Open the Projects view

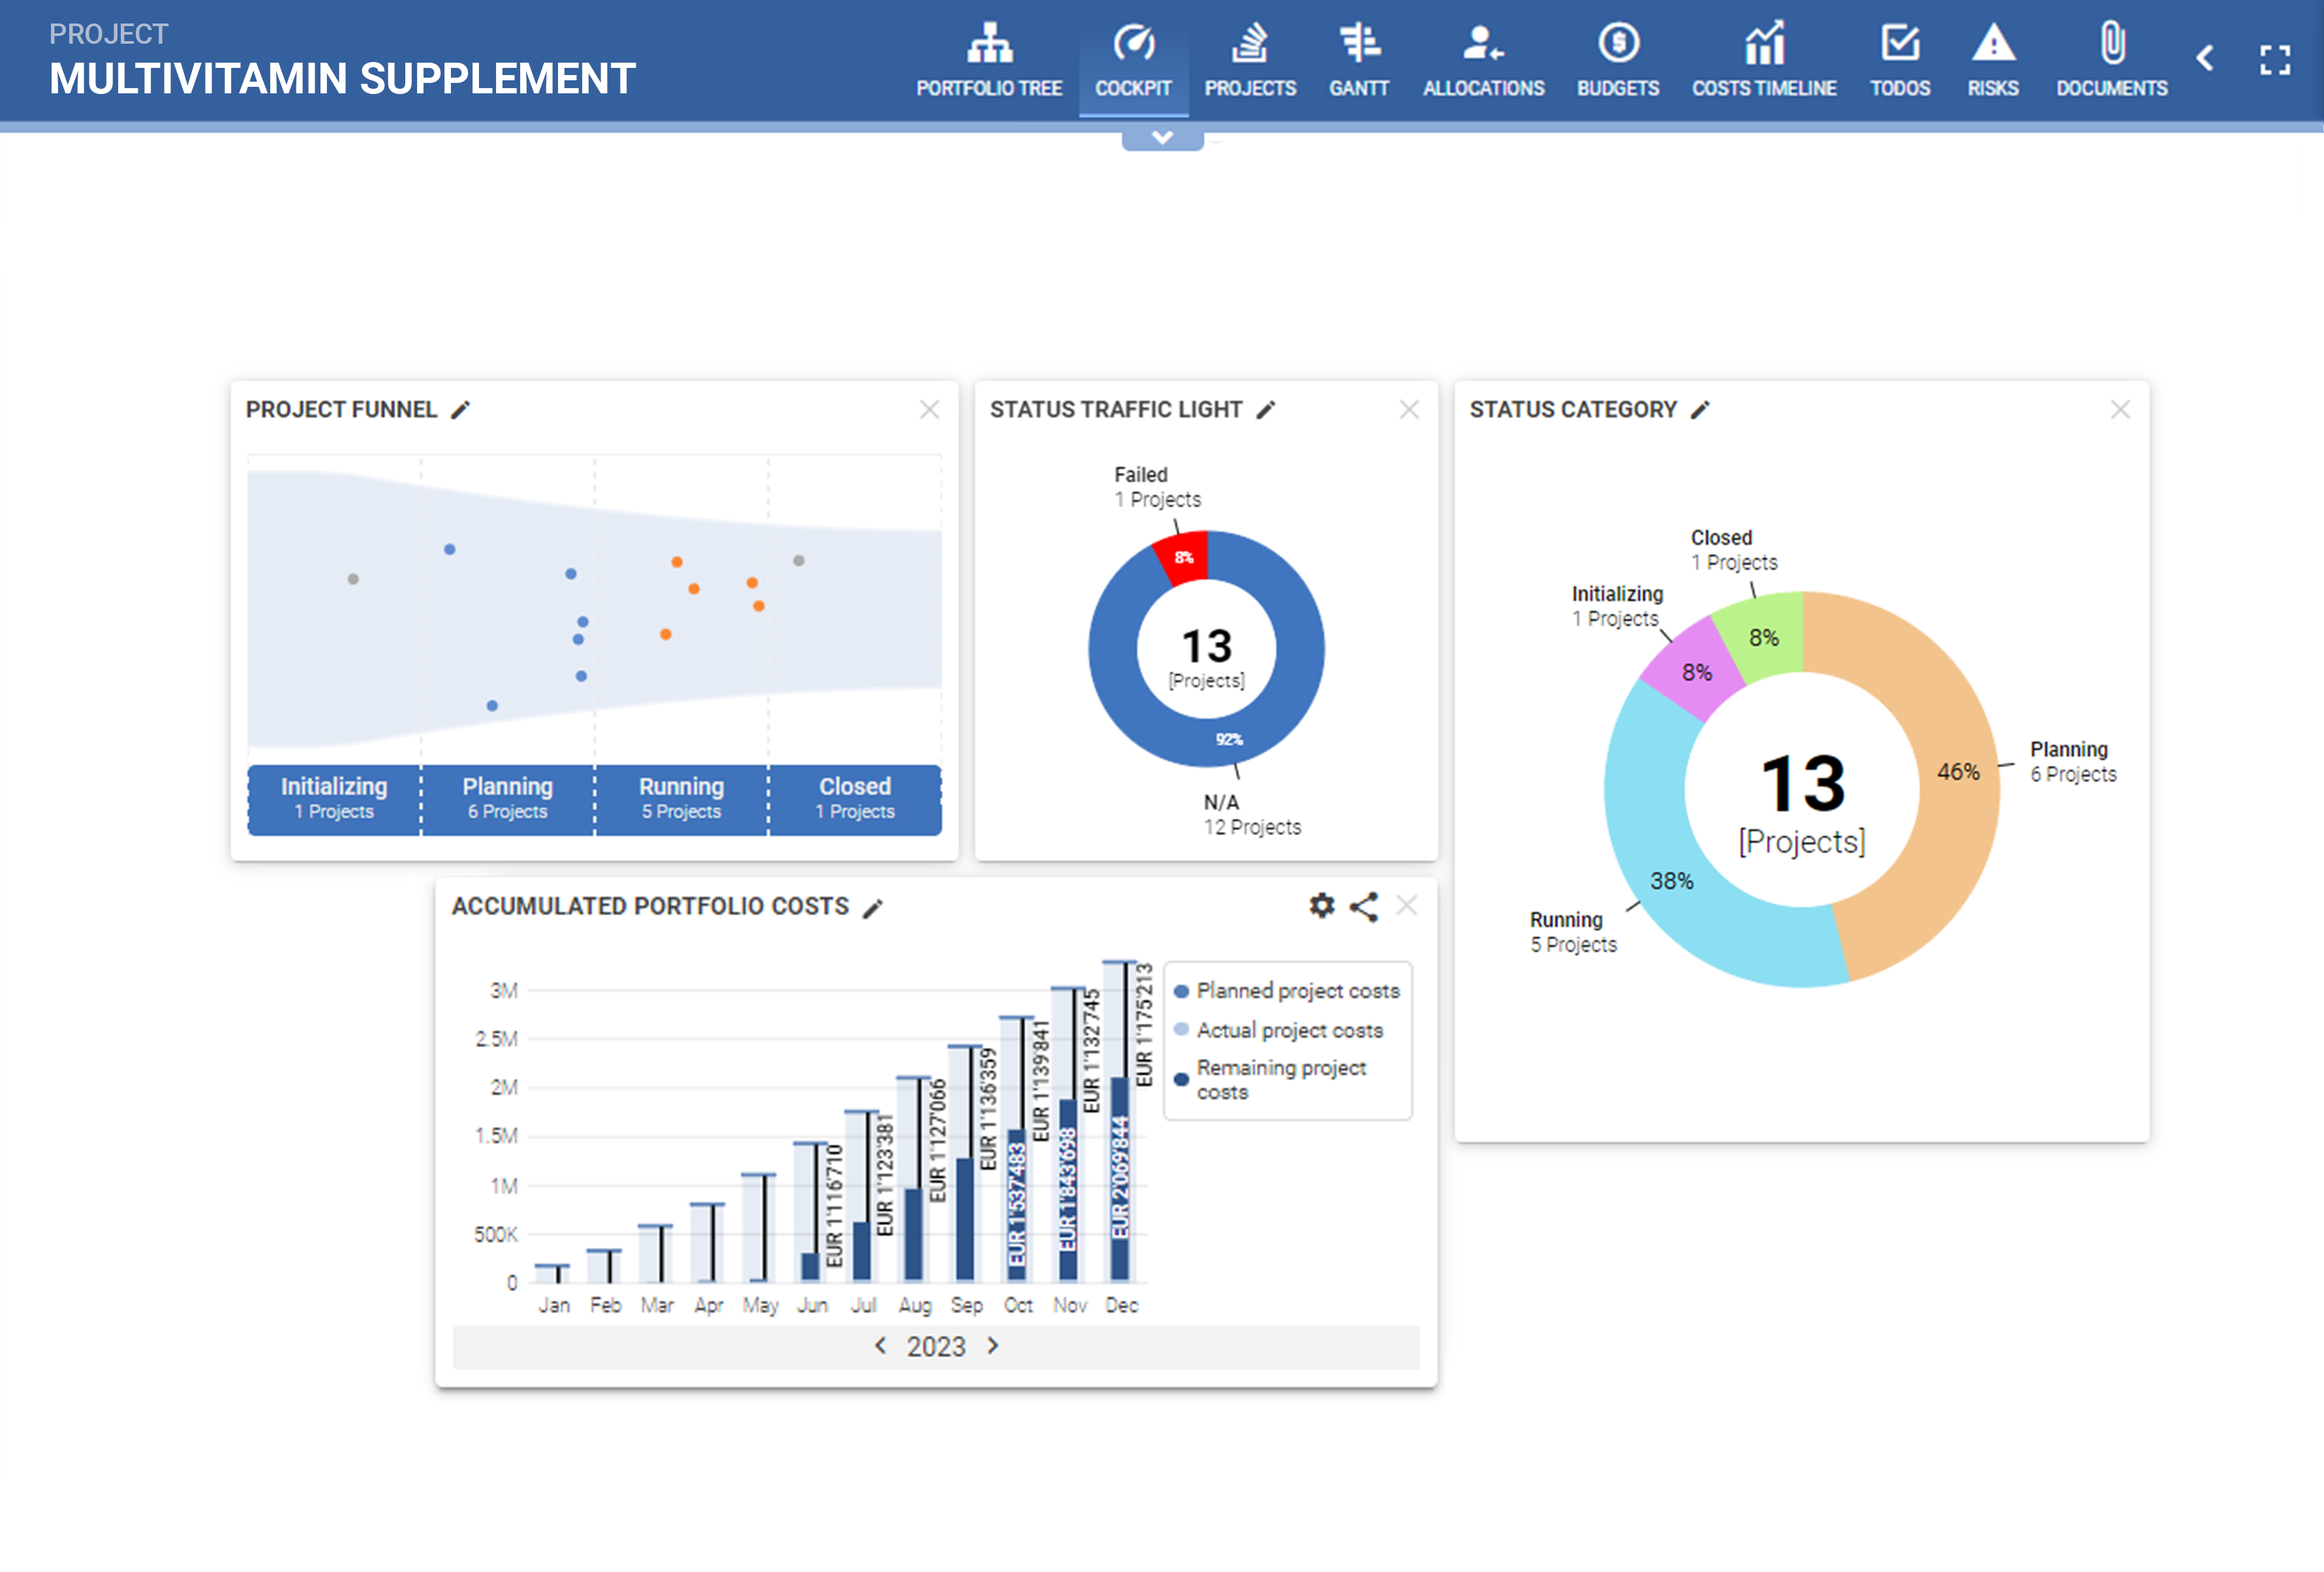pos(1250,60)
